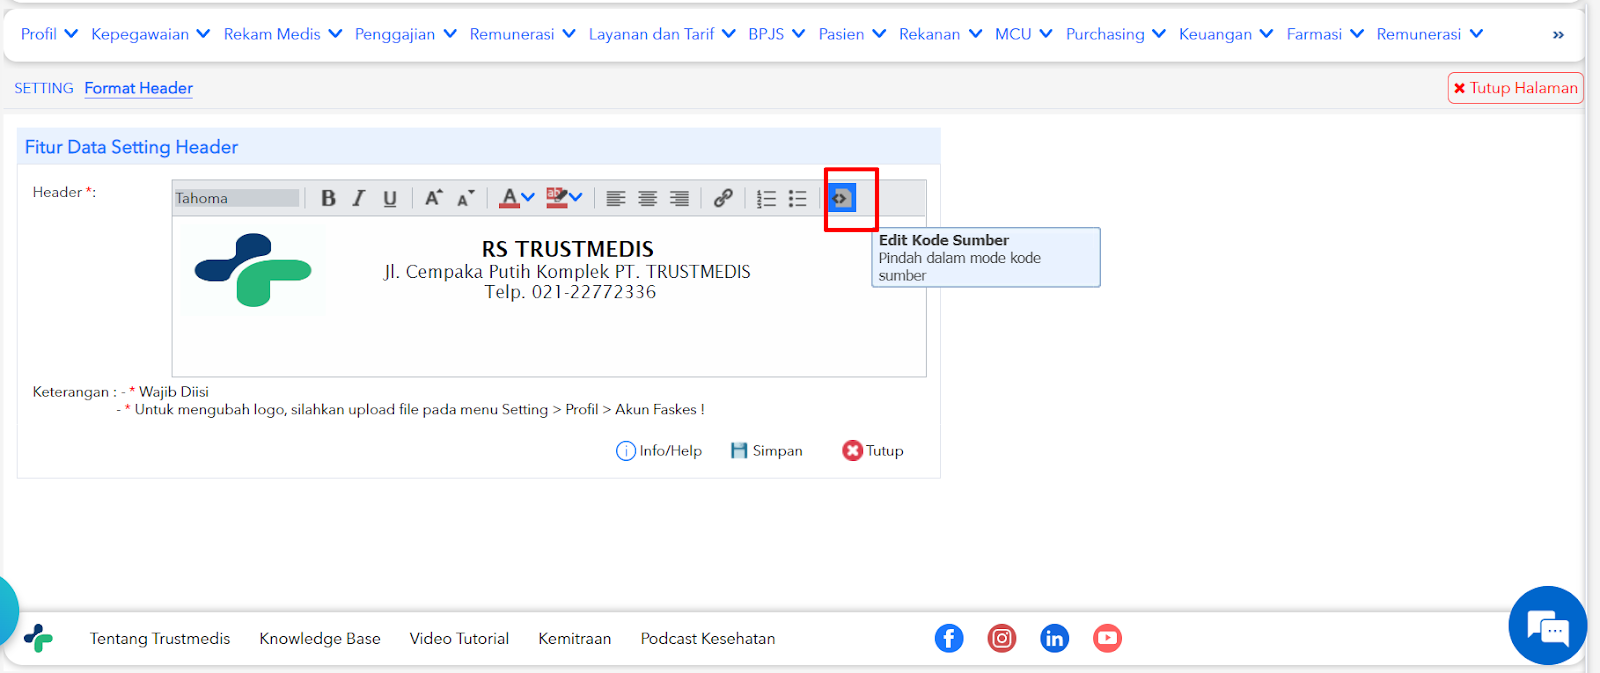1600x673 pixels.
Task: Apply the text highlight color button
Action: click(557, 198)
